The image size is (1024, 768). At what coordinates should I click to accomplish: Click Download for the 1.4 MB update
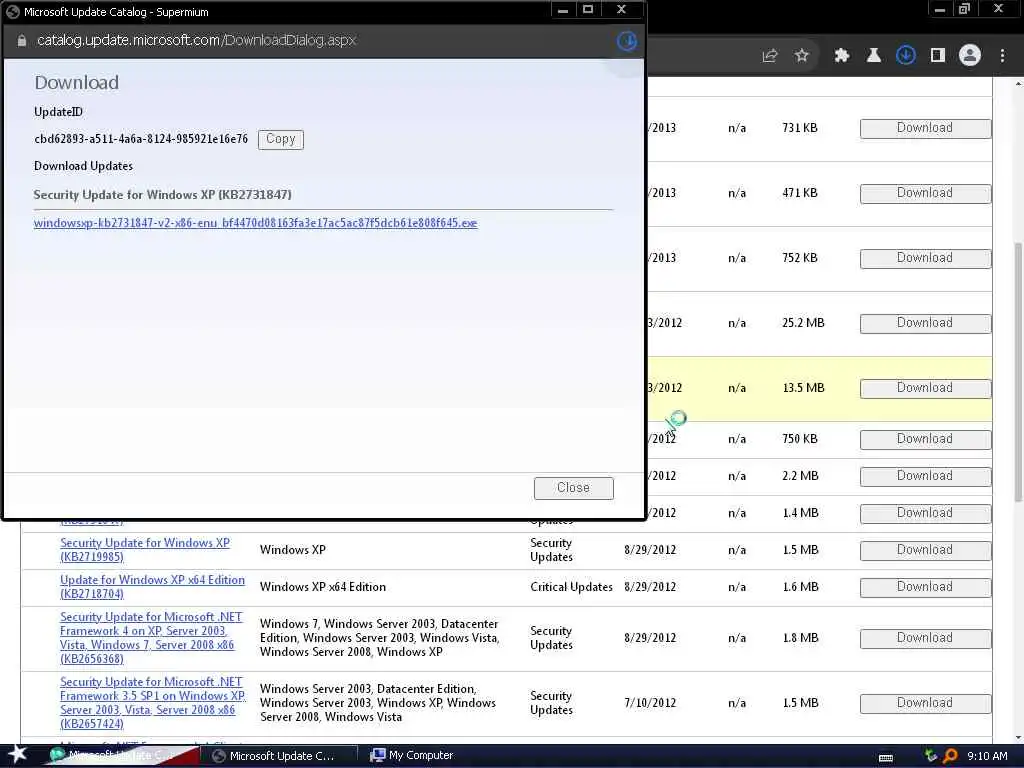coord(925,513)
